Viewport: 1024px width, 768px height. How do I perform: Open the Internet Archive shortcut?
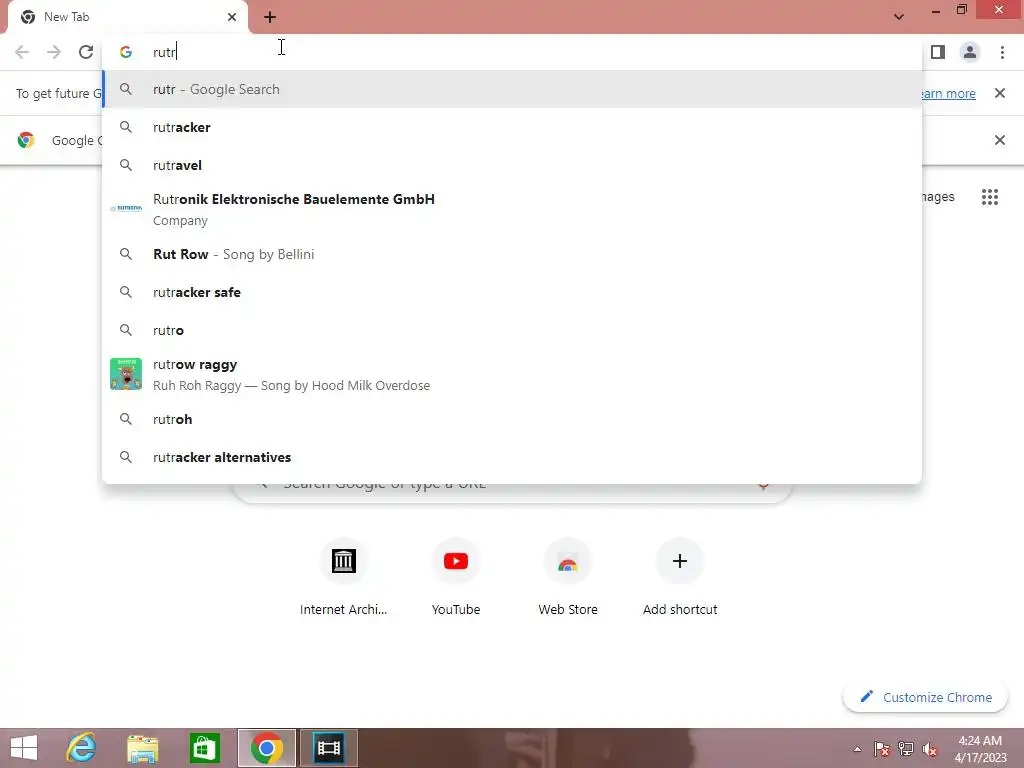pyautogui.click(x=344, y=577)
